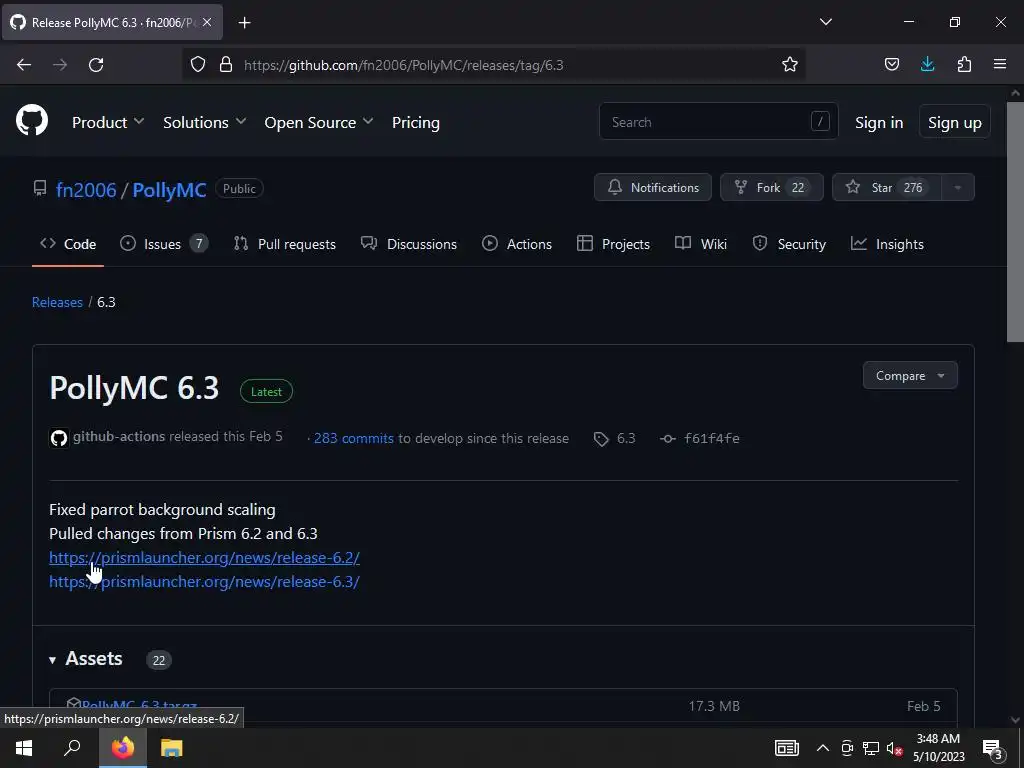The width and height of the screenshot is (1024, 768).
Task: Switch to the Issues tab
Action: click(164, 244)
